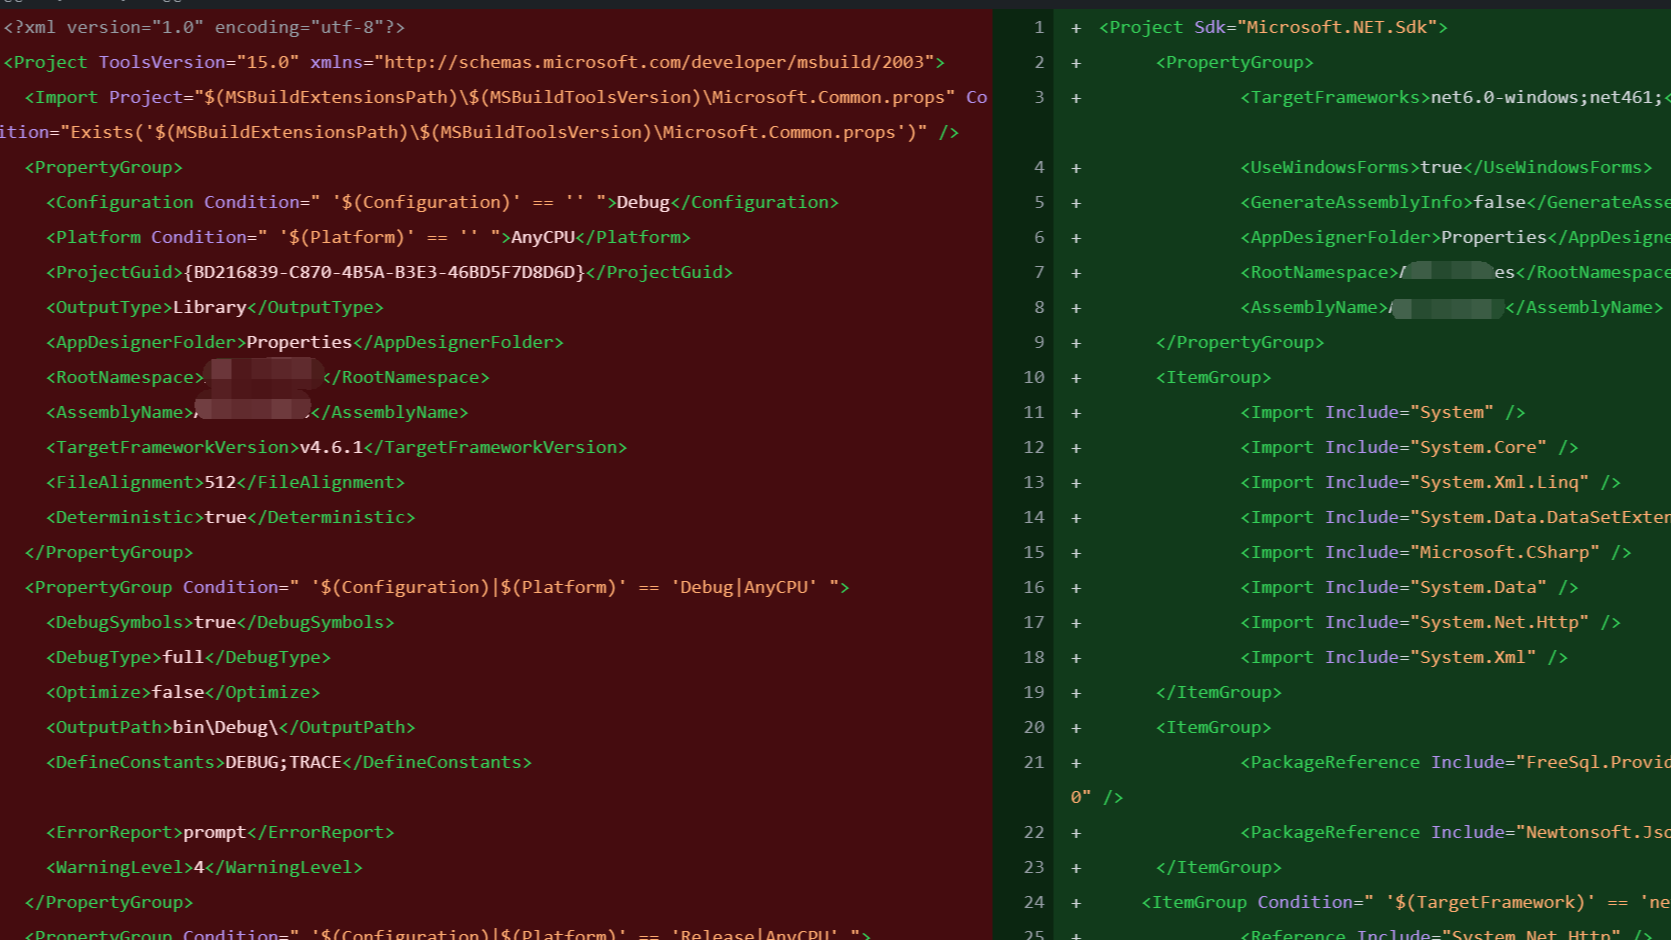Select WarningLevel 4 line
The height and width of the screenshot is (940, 1671).
(x=204, y=867)
